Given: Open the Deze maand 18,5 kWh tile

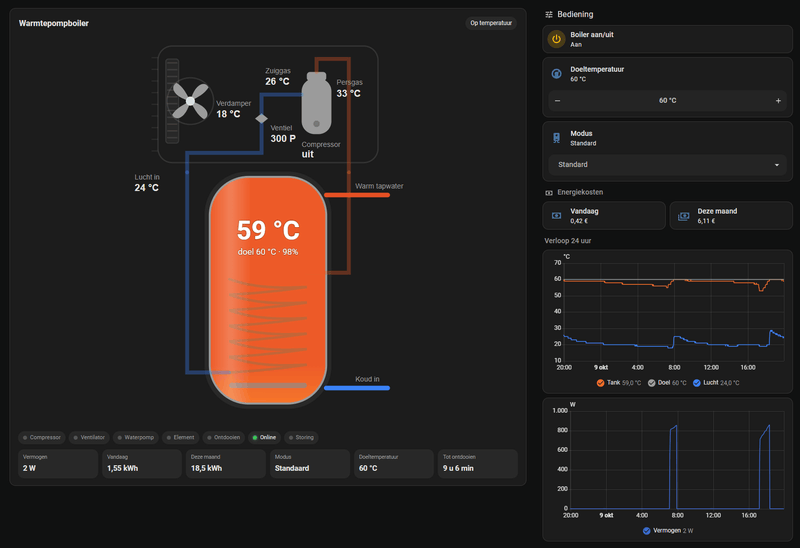Looking at the screenshot, I should coord(226,463).
